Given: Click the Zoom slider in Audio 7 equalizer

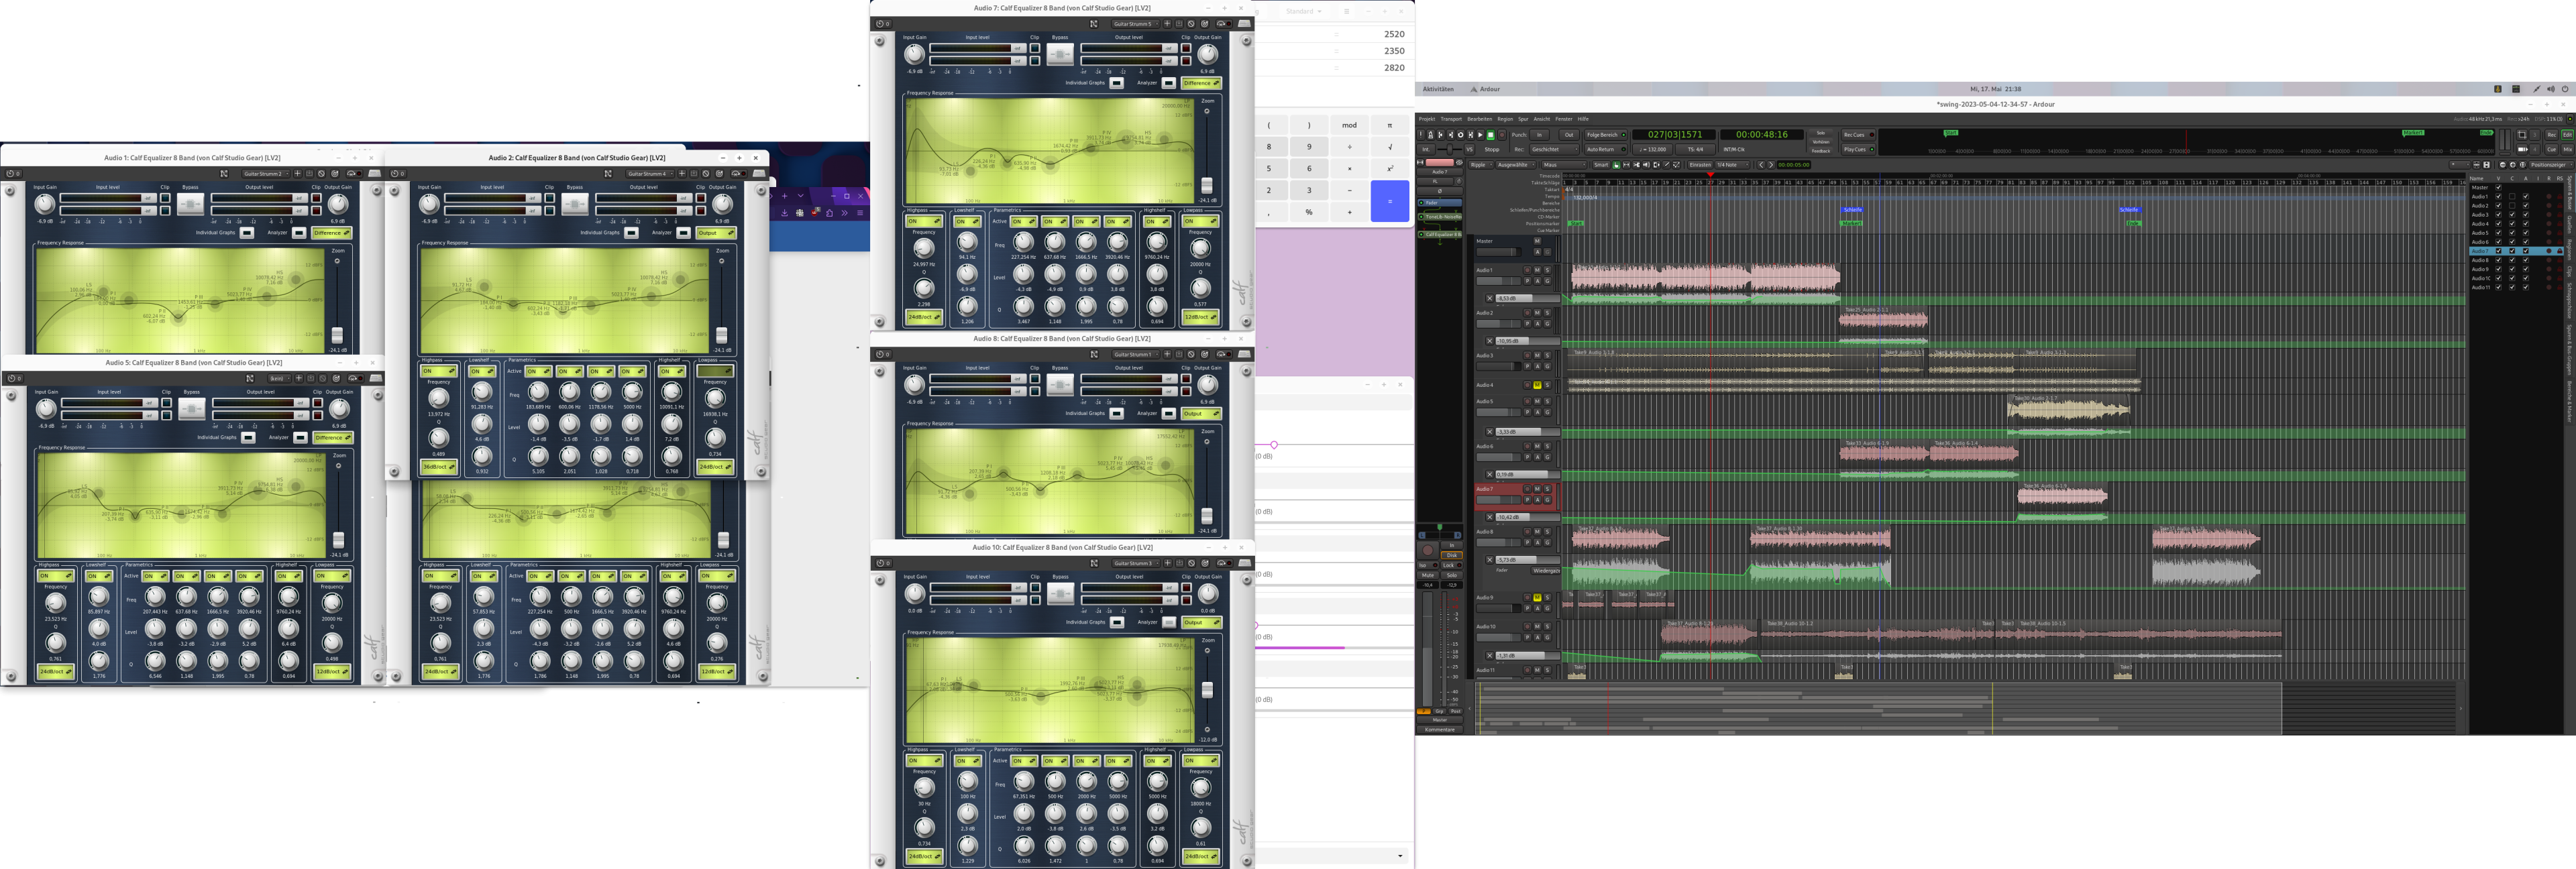Looking at the screenshot, I should 1207,185.
